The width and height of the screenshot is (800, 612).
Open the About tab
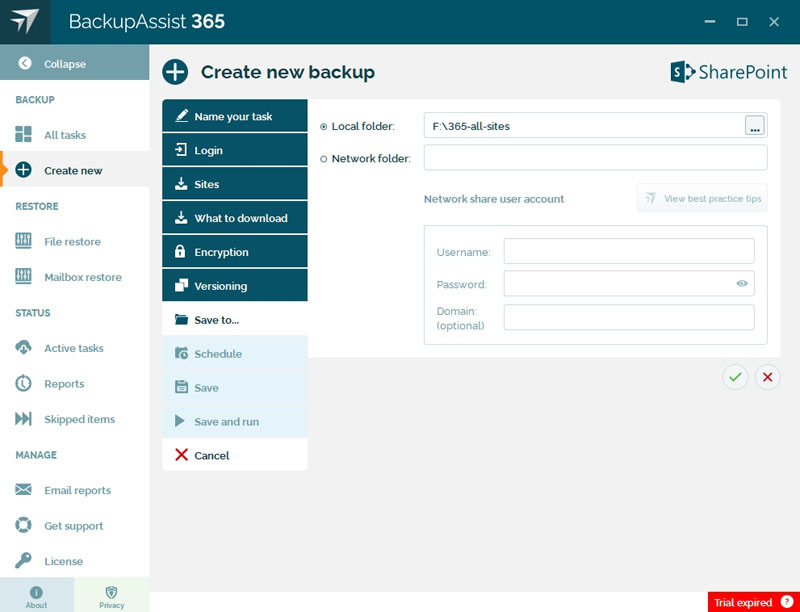[x=37, y=596]
